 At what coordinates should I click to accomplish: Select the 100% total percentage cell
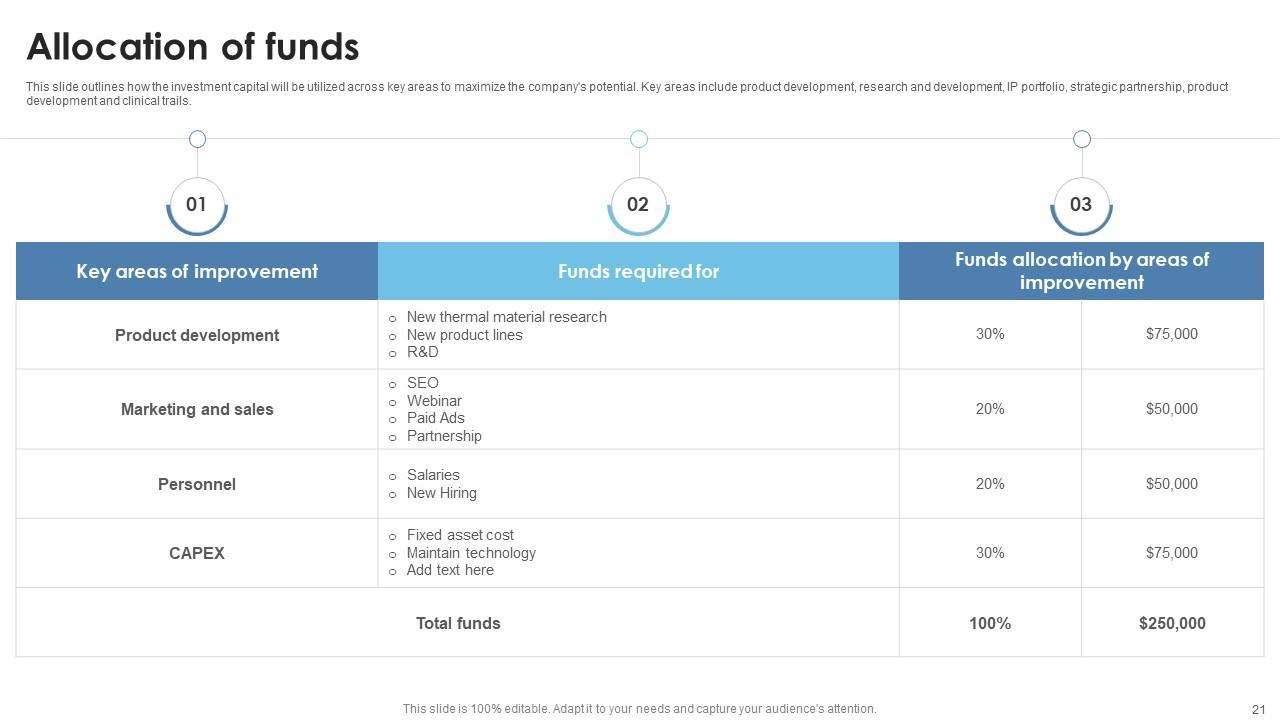point(990,623)
